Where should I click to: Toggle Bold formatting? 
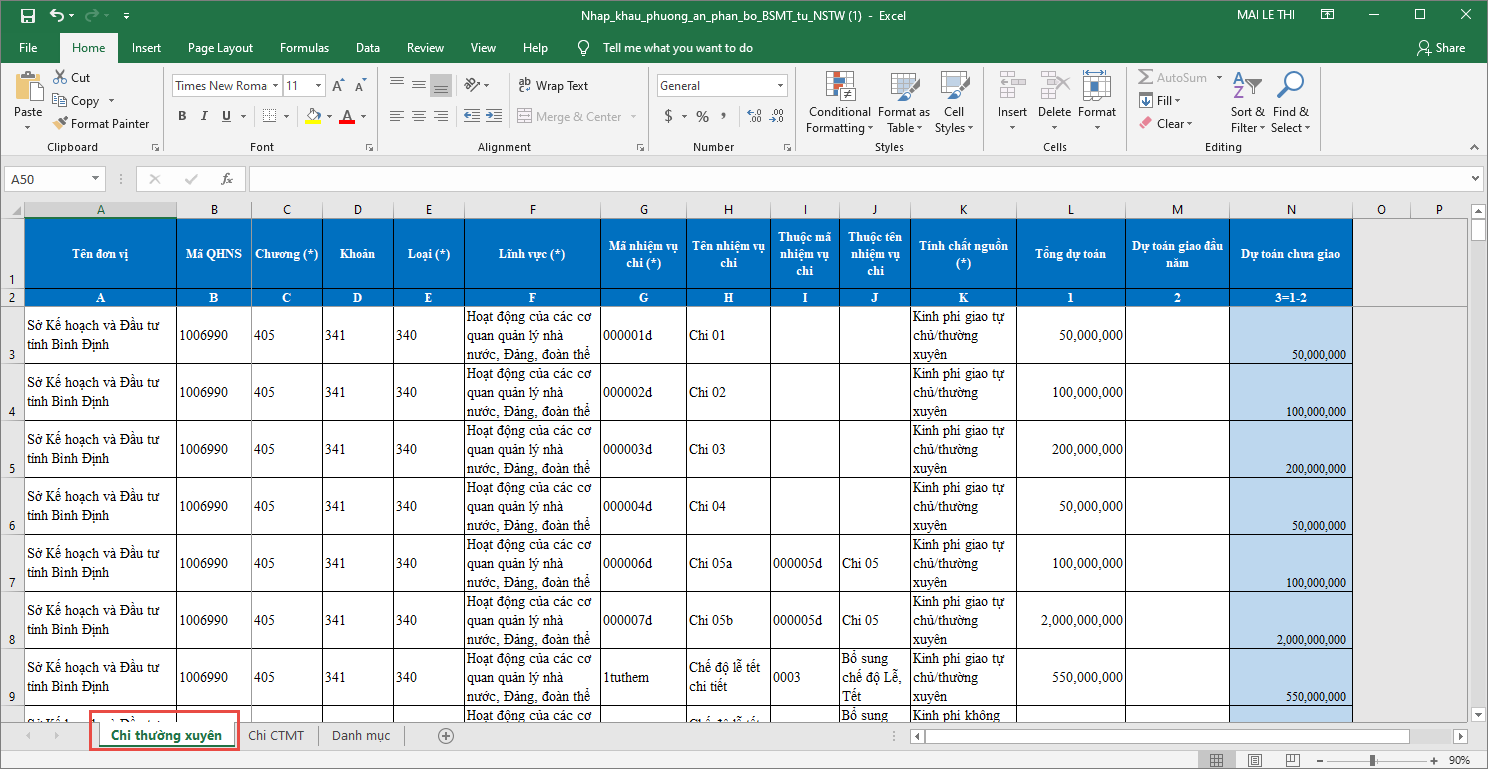click(x=182, y=116)
